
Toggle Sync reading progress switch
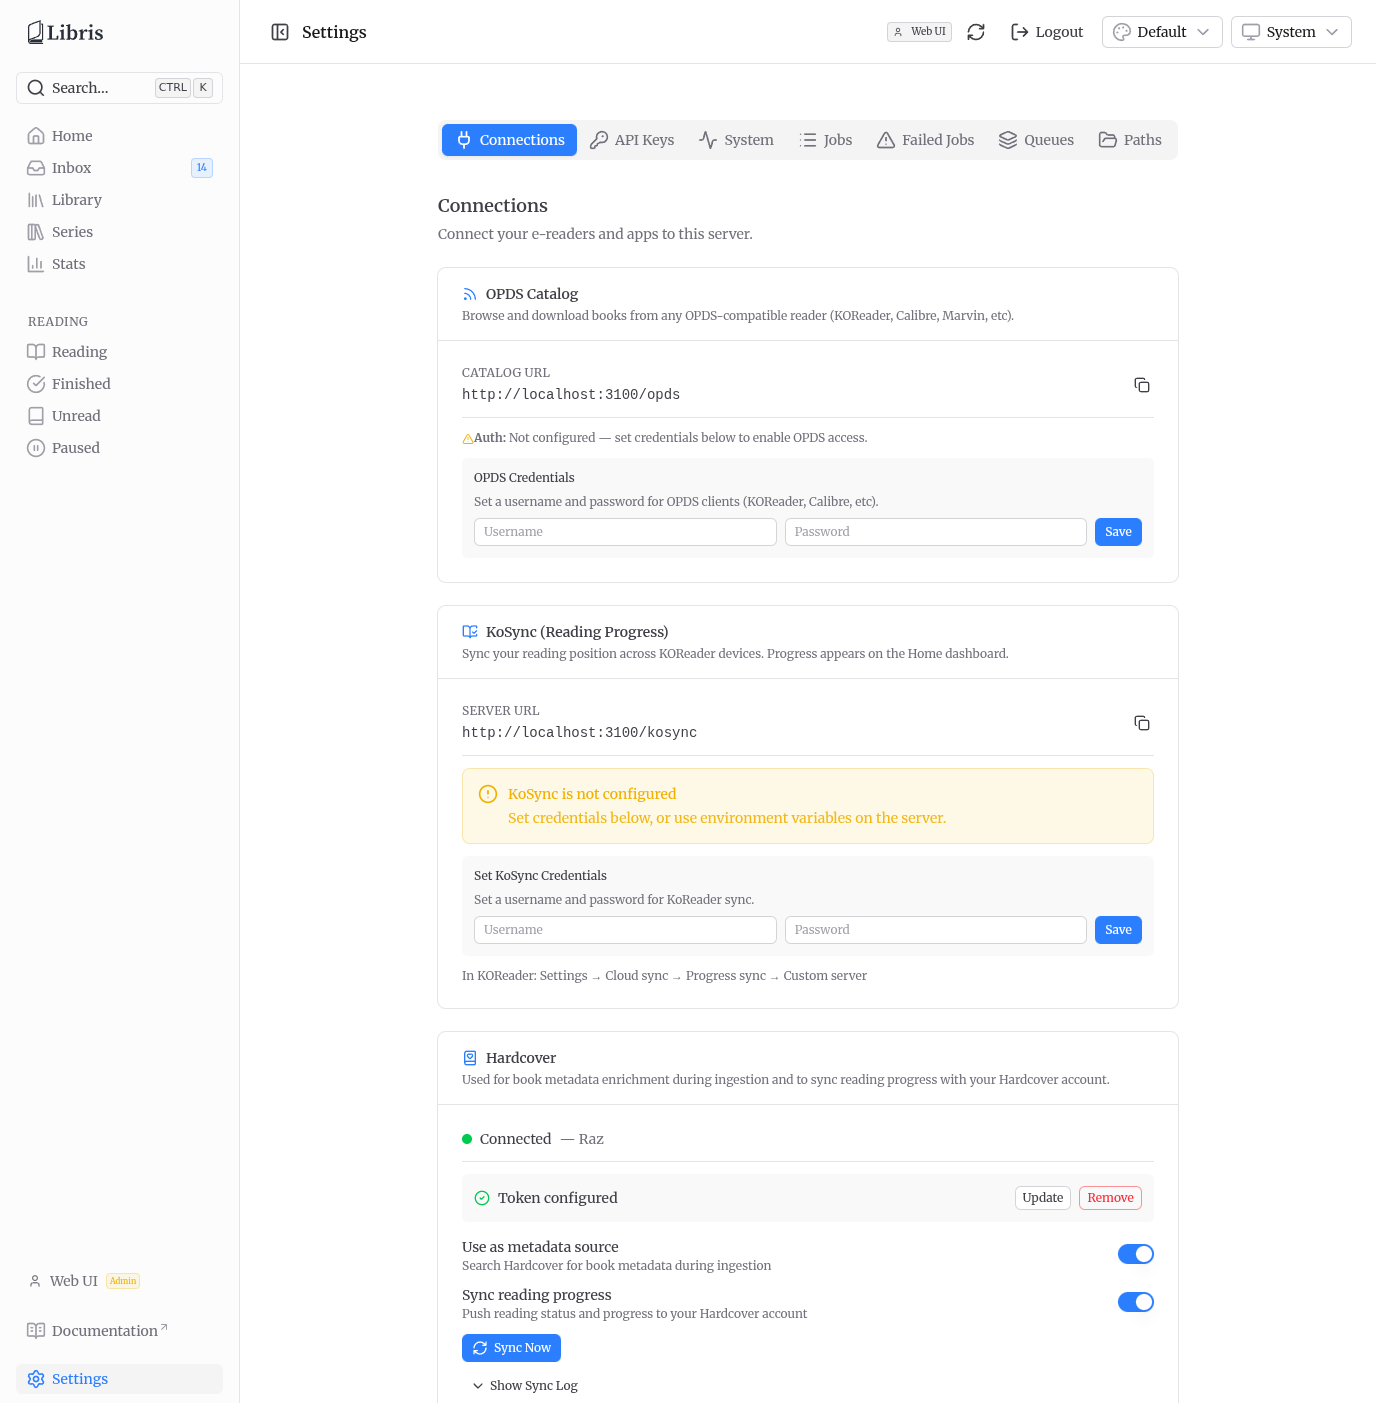click(x=1135, y=1302)
